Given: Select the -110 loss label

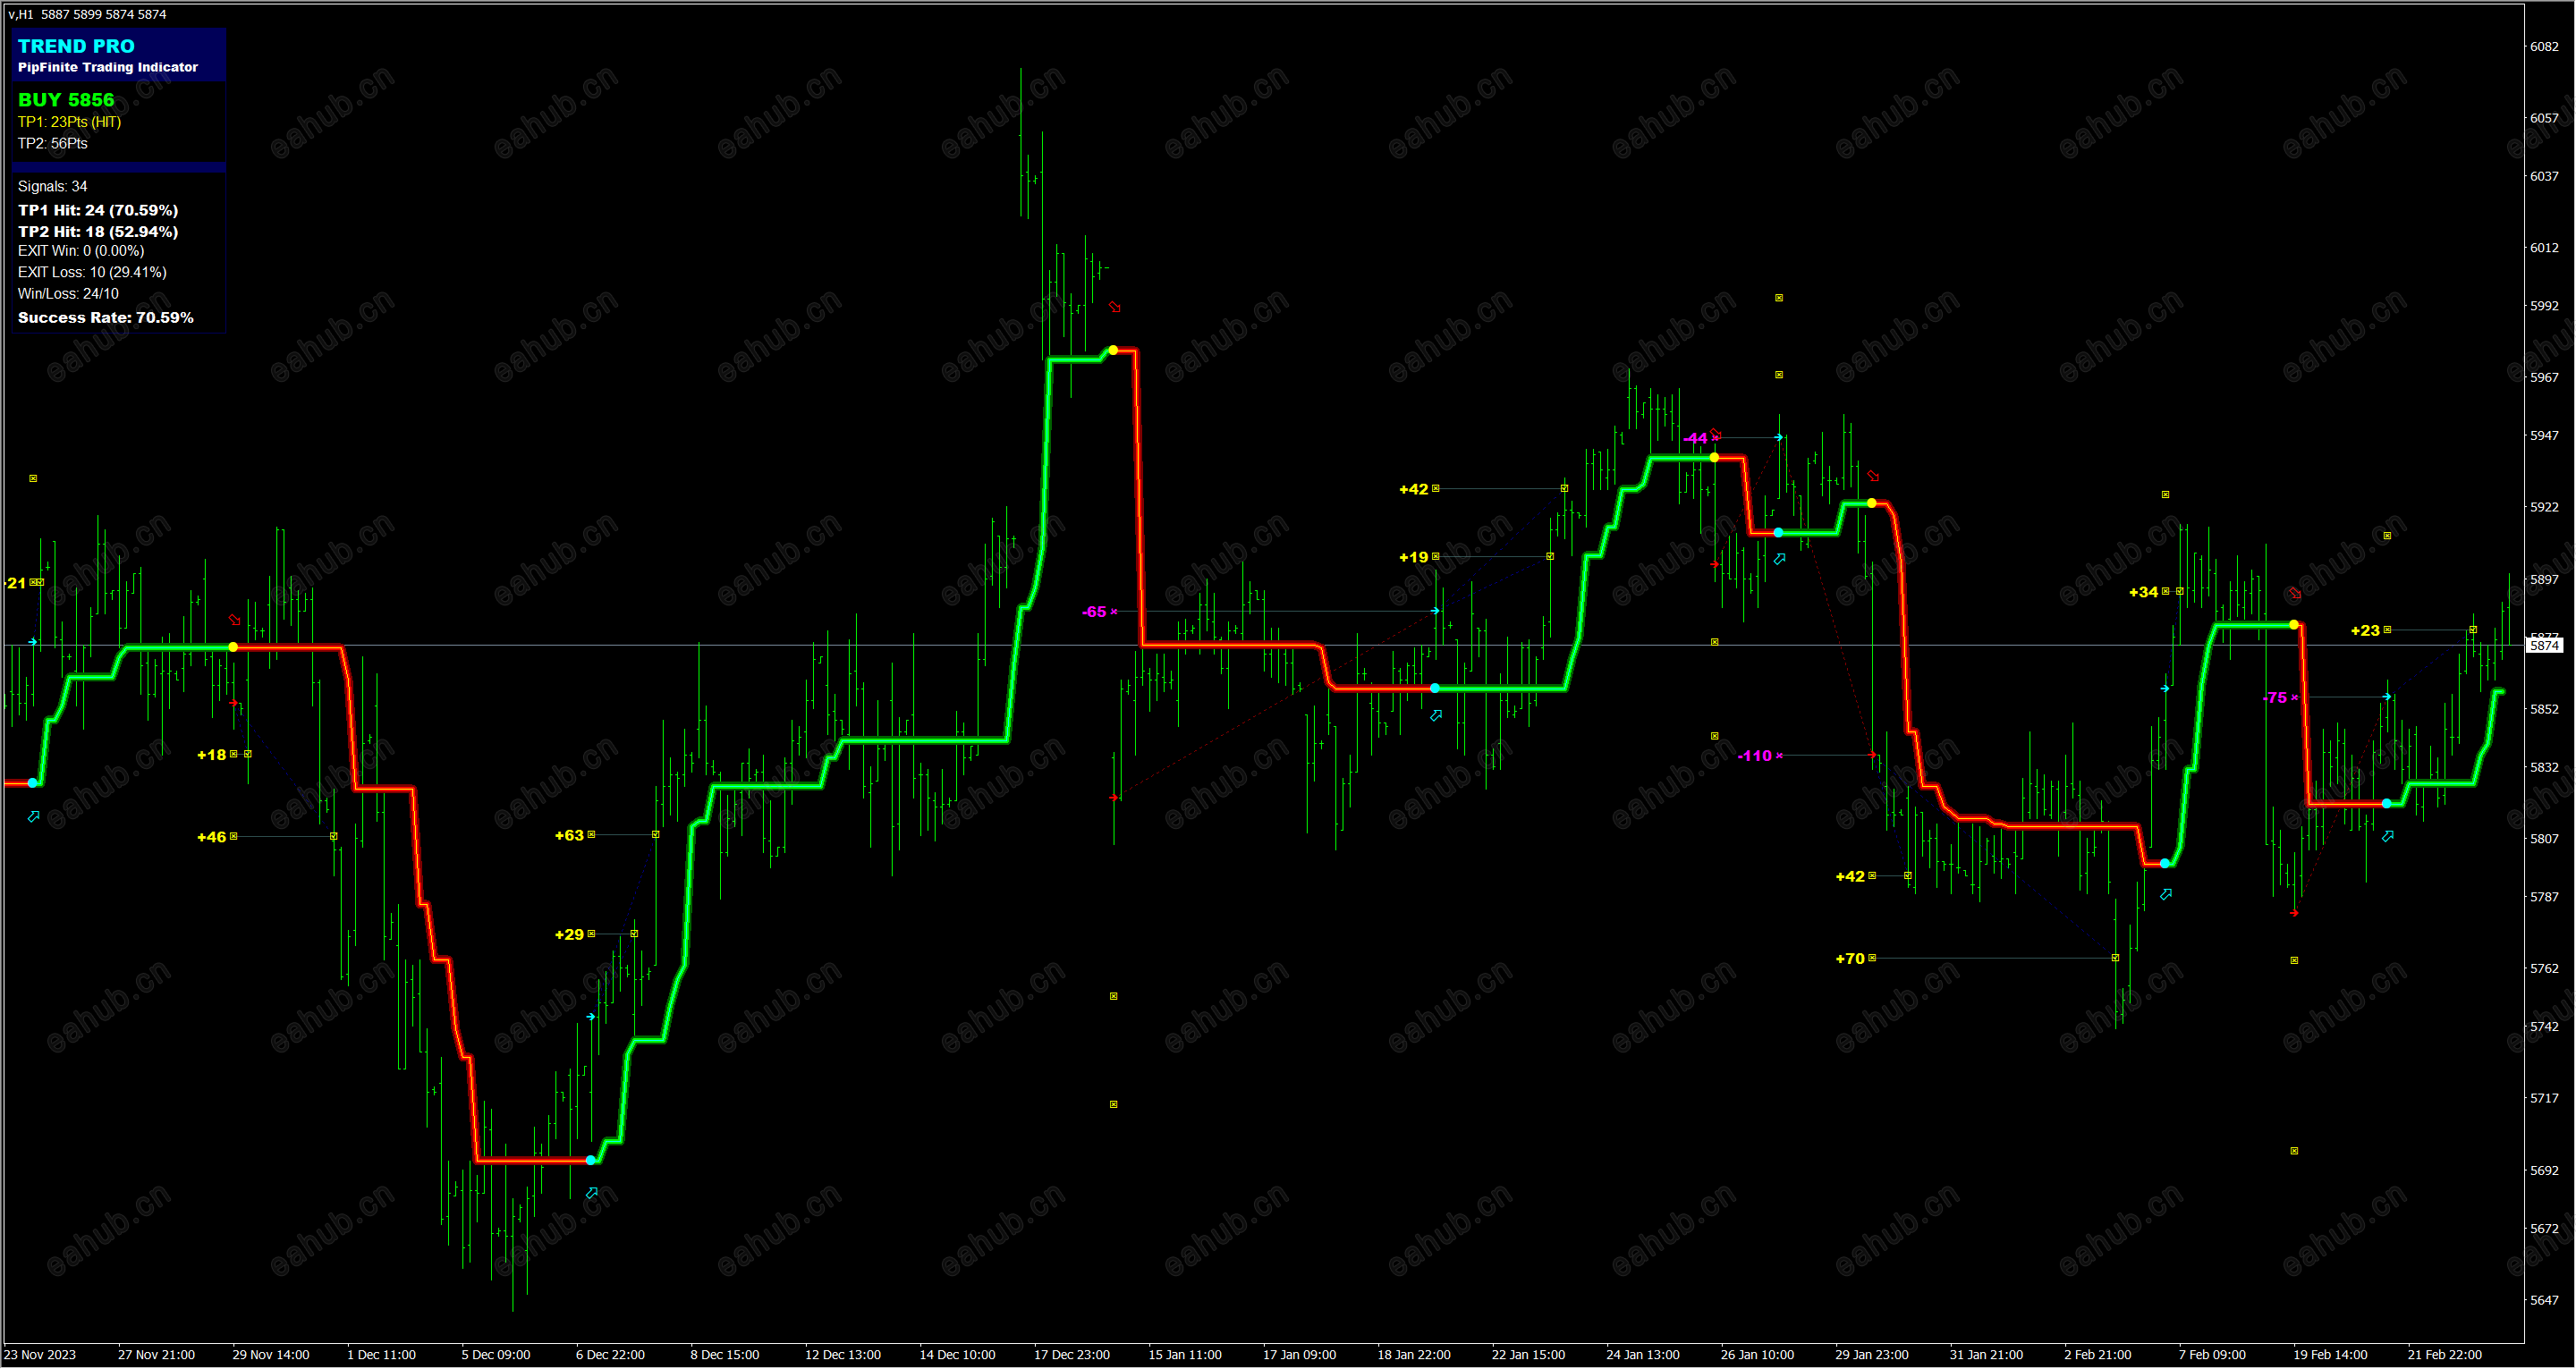Looking at the screenshot, I should [x=1755, y=756].
